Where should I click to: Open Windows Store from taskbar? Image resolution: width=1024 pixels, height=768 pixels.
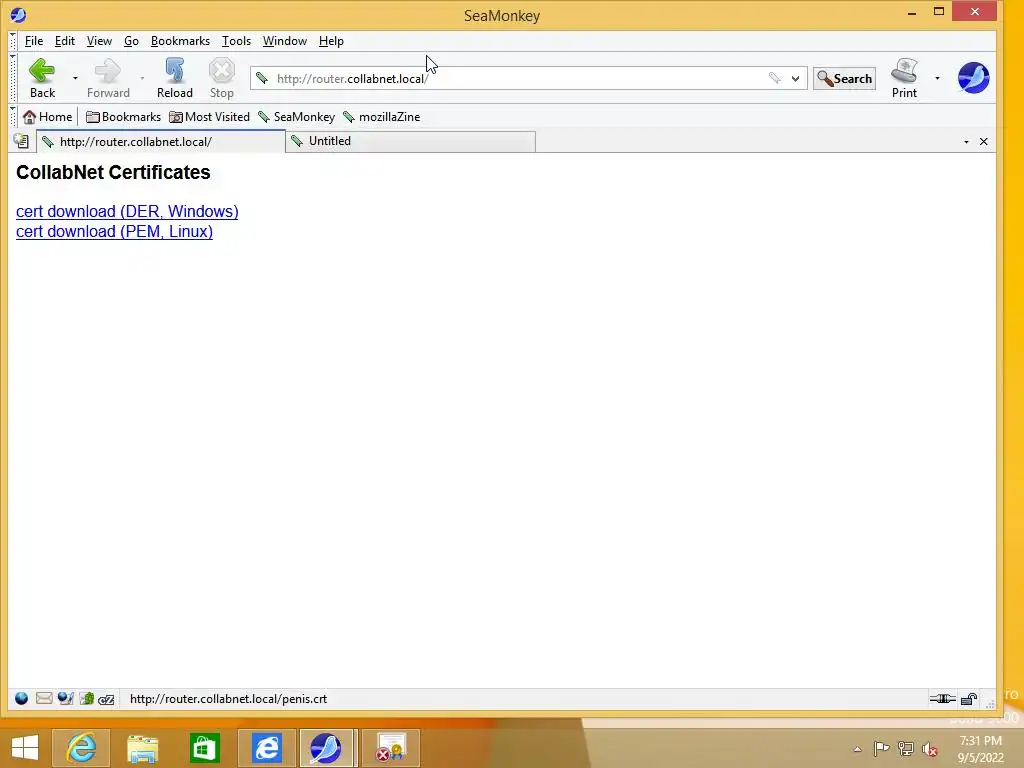204,748
